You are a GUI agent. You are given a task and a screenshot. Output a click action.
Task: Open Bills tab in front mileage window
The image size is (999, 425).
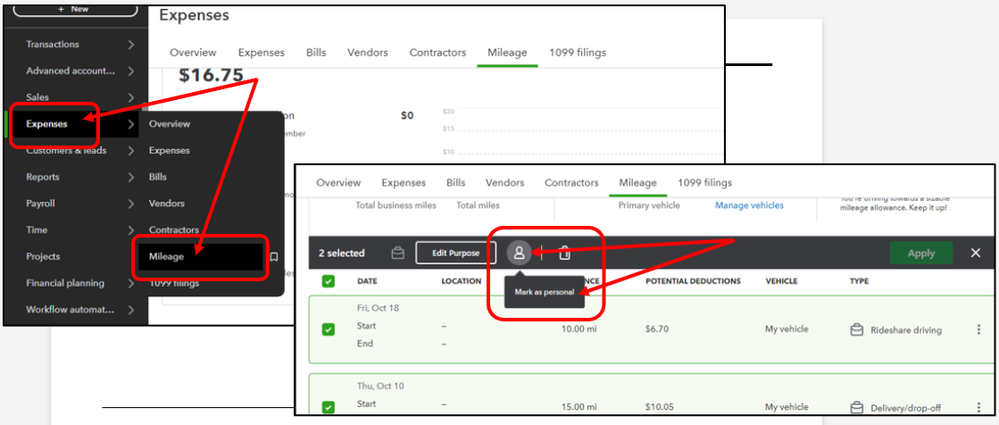click(x=456, y=183)
